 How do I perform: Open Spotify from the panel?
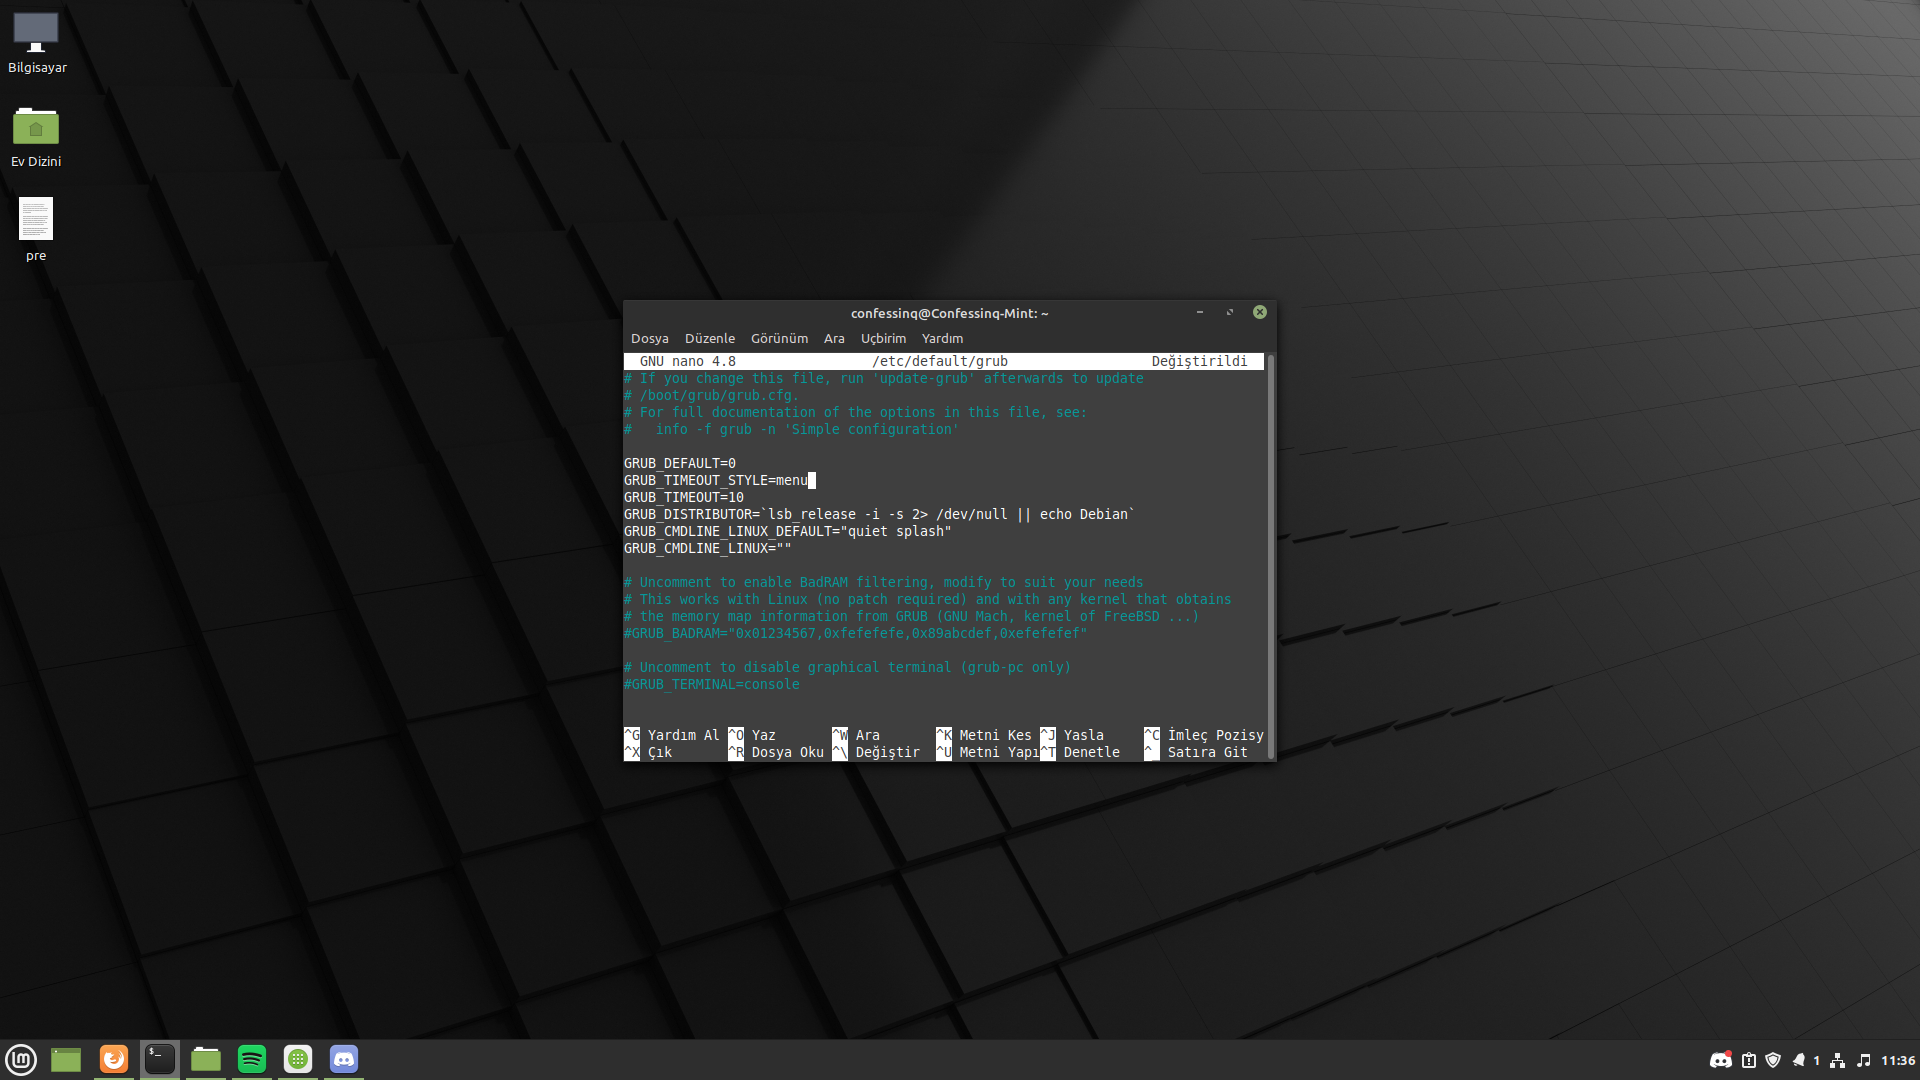coord(252,1059)
